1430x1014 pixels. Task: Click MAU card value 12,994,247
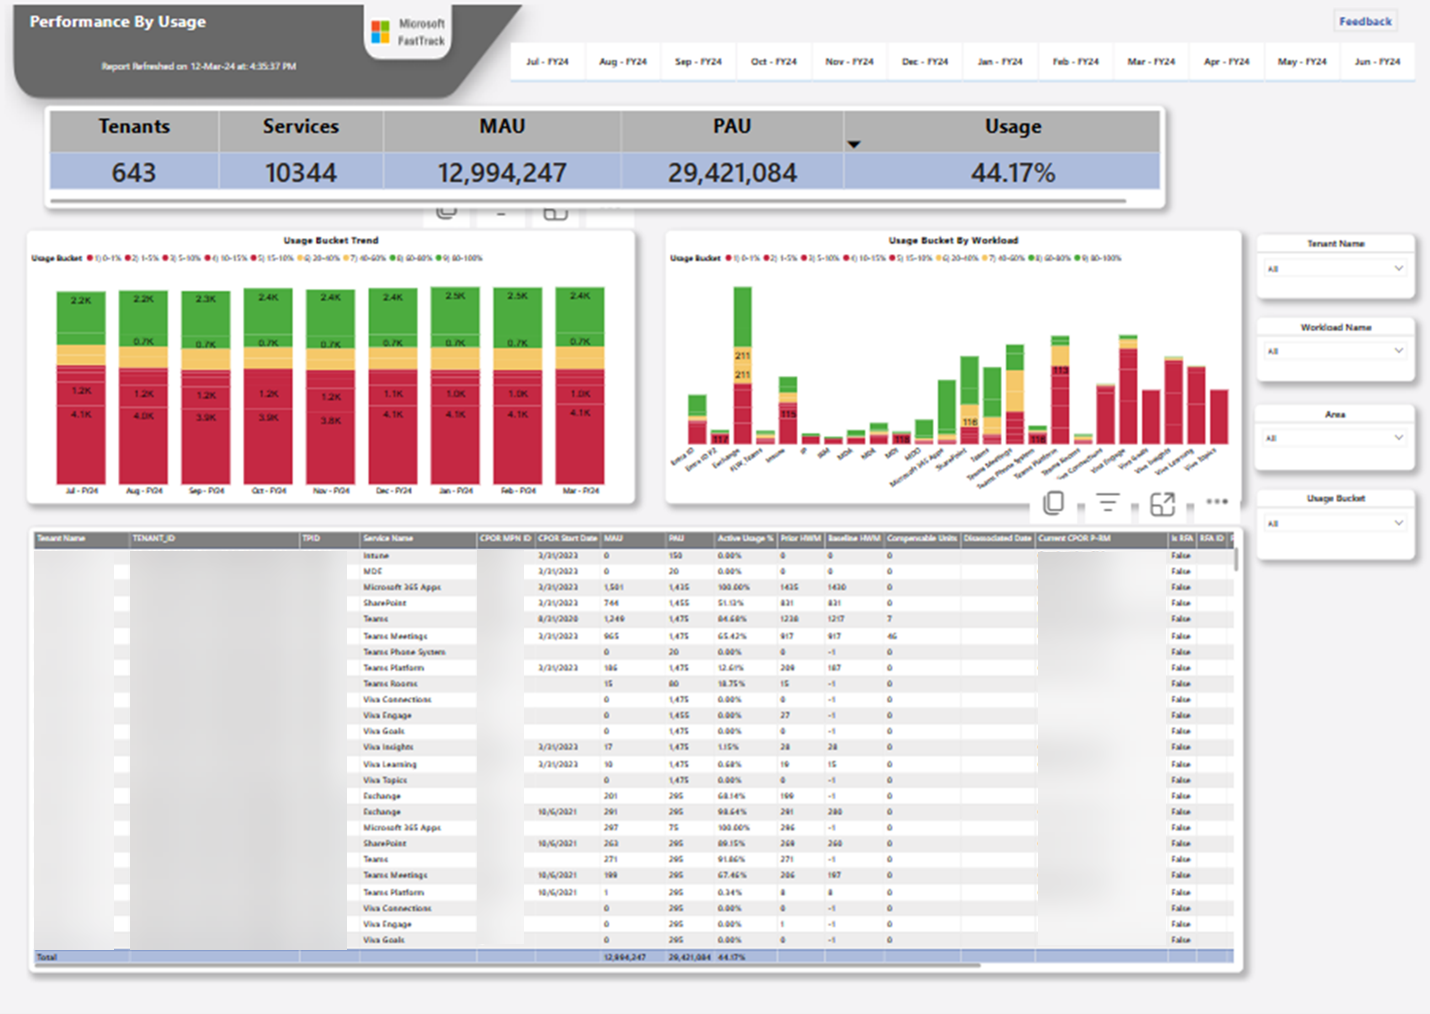pos(502,172)
